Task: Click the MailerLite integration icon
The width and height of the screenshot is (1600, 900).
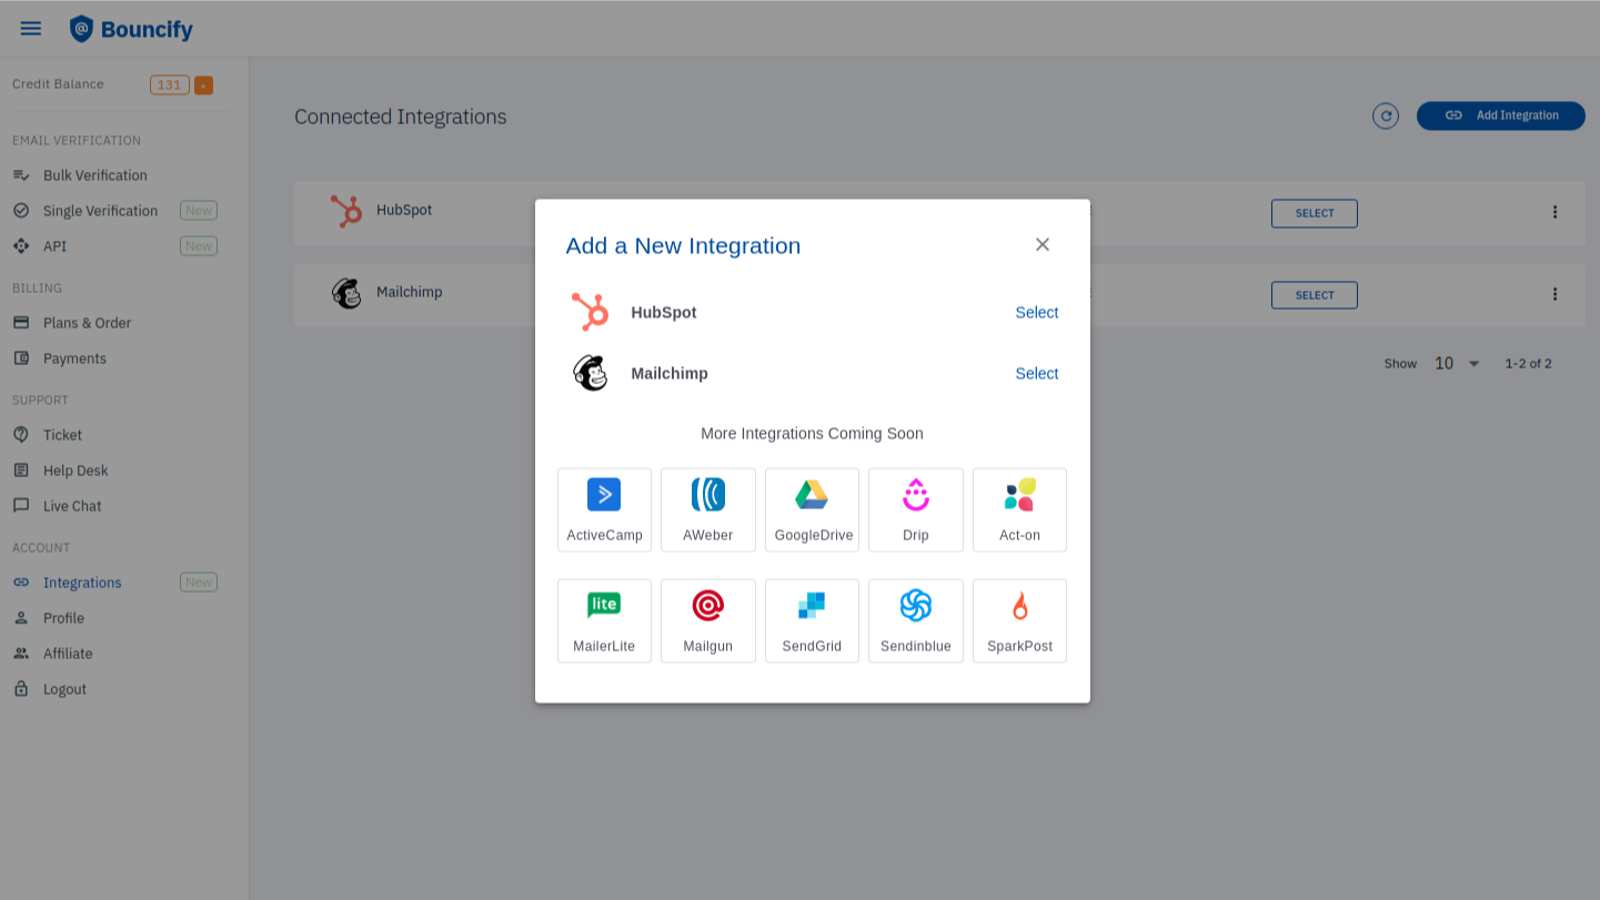Action: [x=604, y=620]
